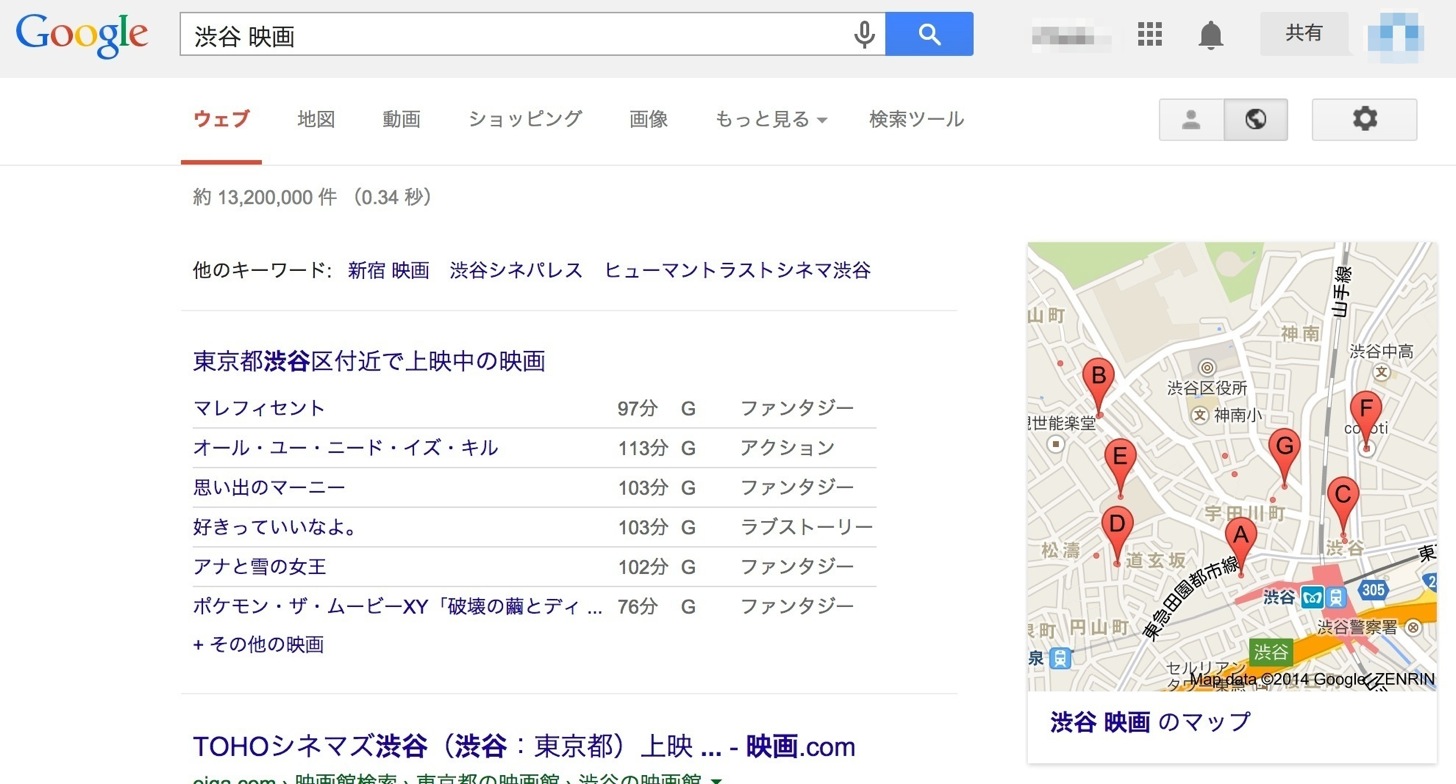Open movie マレフィセント
The image size is (1456, 784).
coord(259,408)
